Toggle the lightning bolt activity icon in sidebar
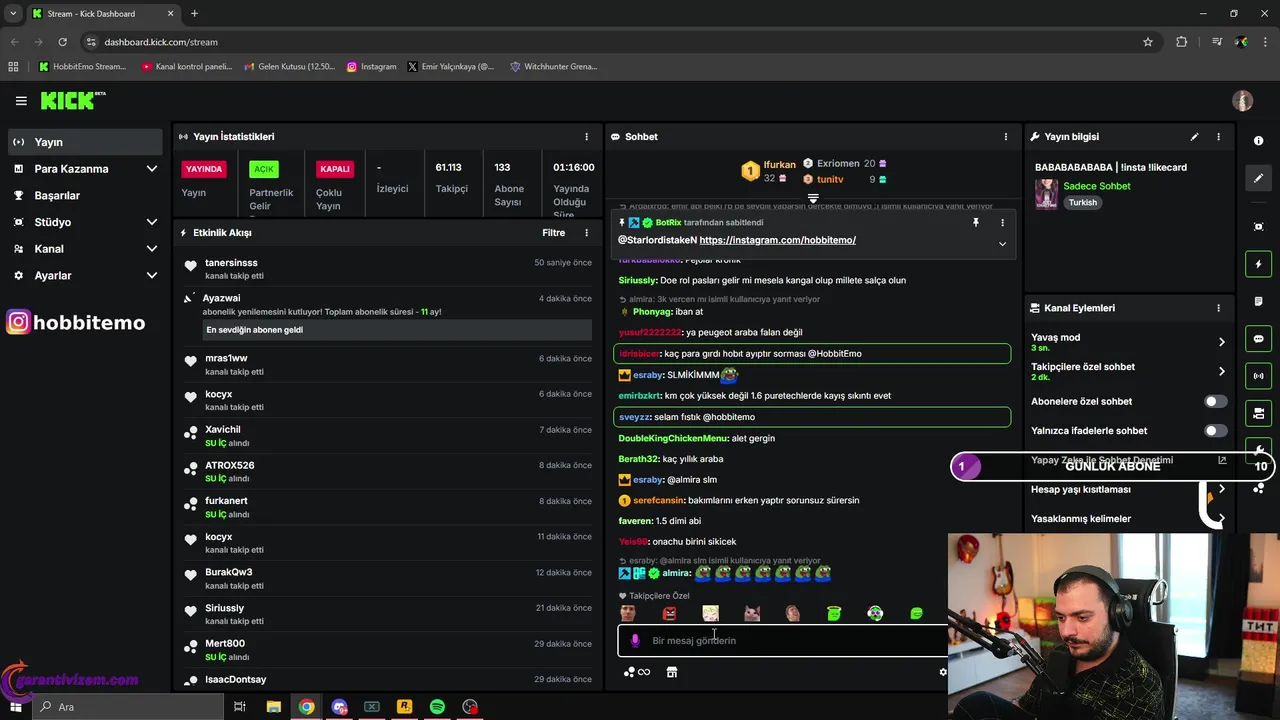The image size is (1280, 720). coord(1259,264)
